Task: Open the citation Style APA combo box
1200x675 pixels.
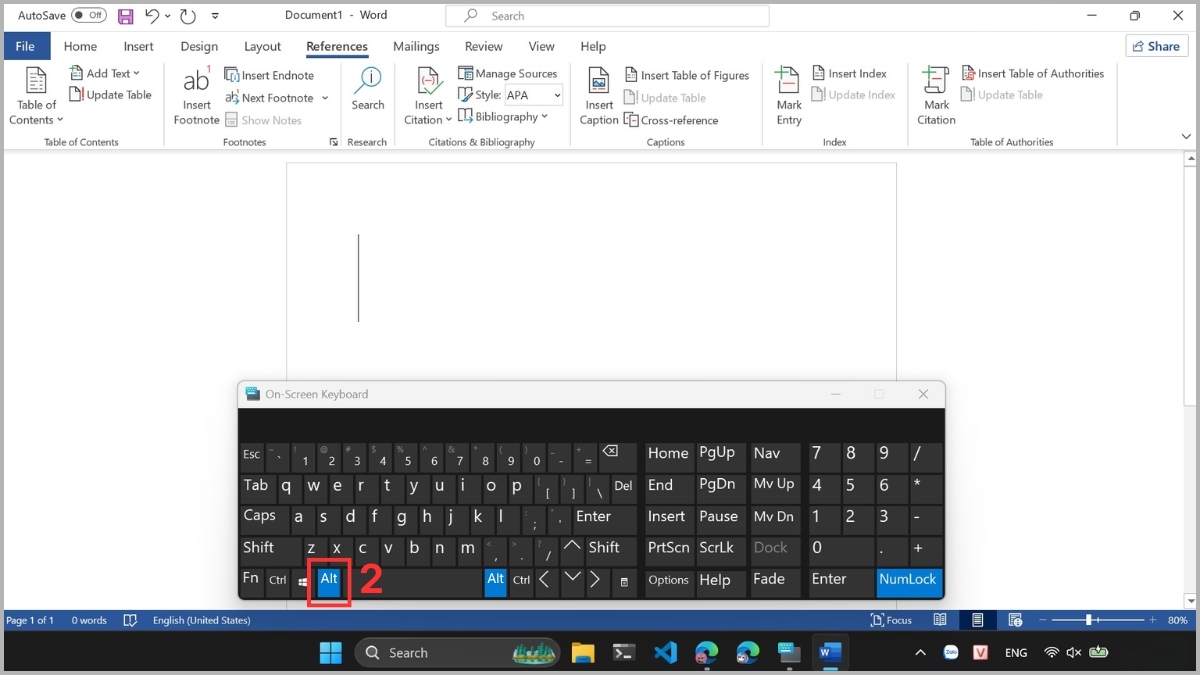Action: click(533, 95)
